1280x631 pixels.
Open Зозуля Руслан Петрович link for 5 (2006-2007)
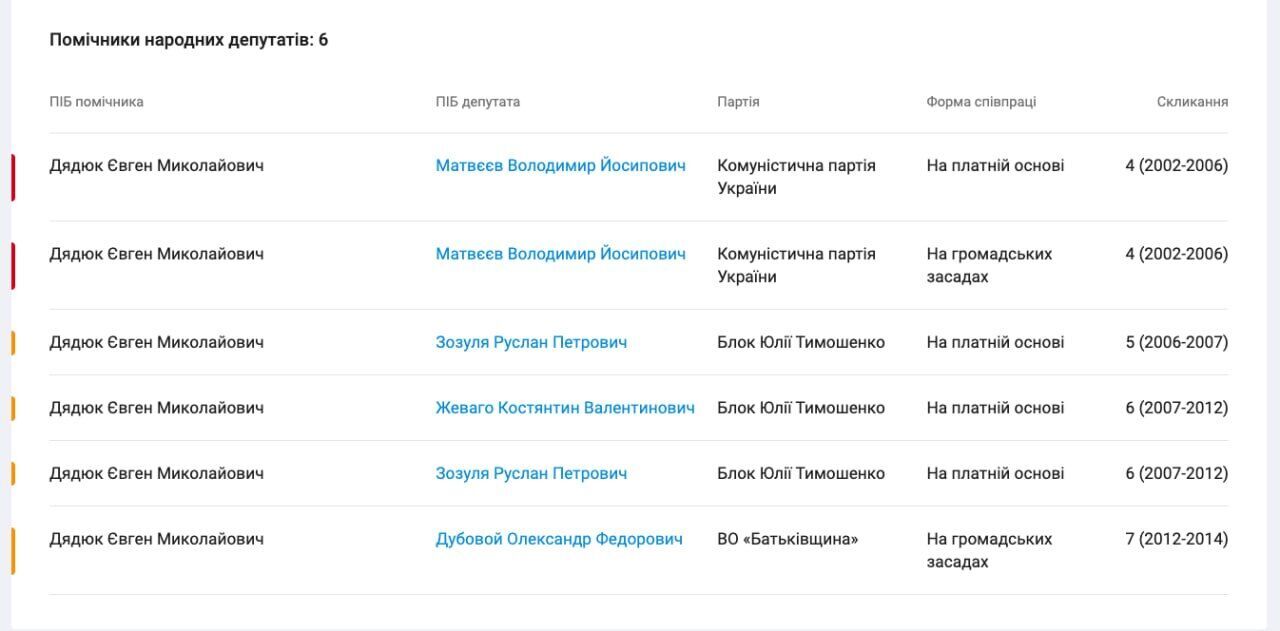click(531, 342)
